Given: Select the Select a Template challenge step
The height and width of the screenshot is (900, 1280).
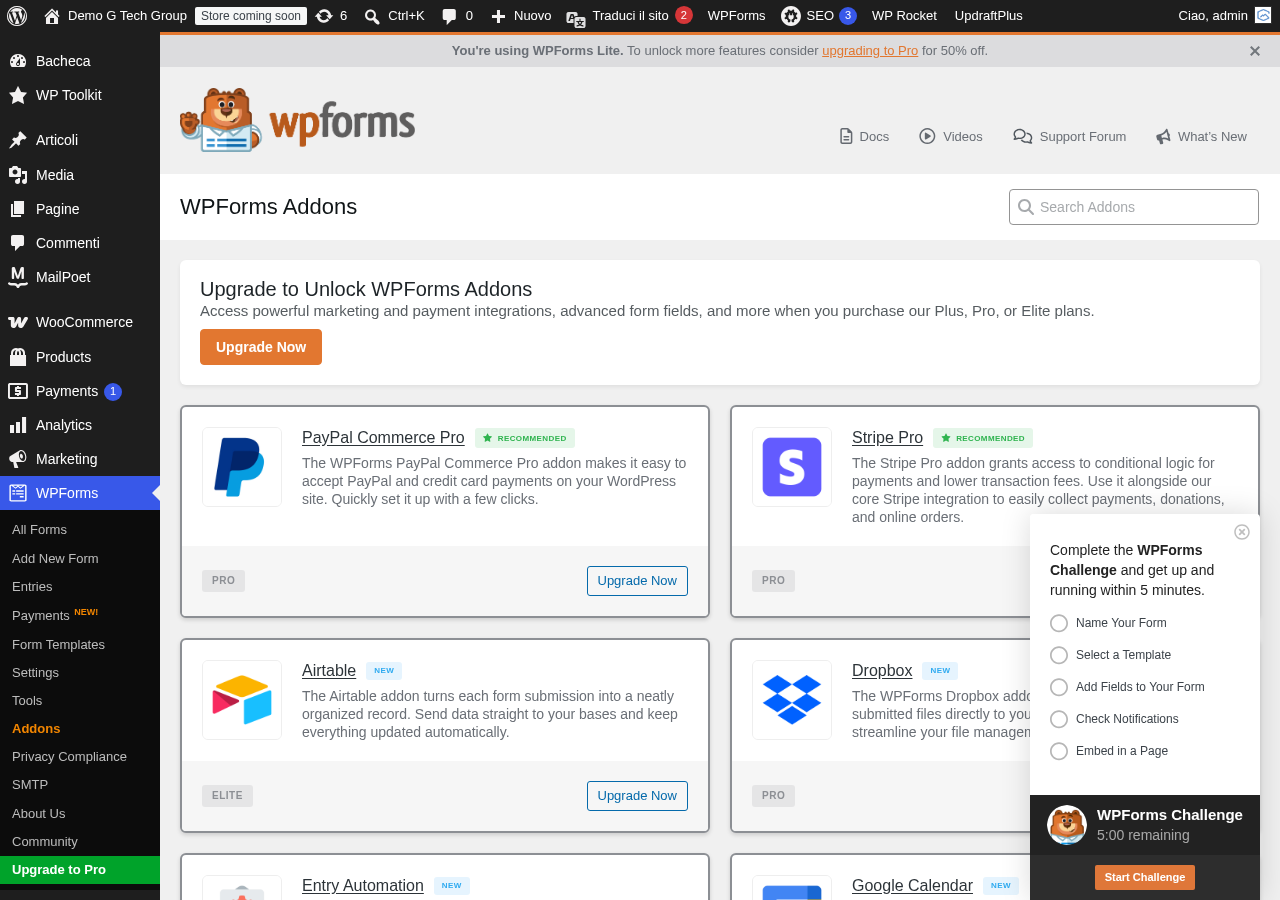Looking at the screenshot, I should coord(1110,655).
